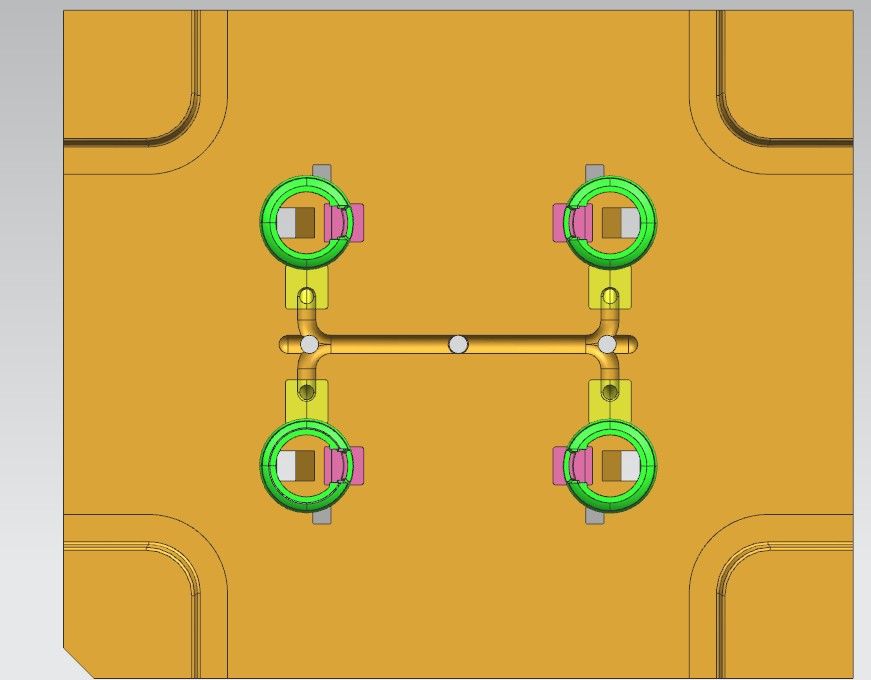
Task: Click the gray tab below bottom-right ring
Action: [595, 518]
